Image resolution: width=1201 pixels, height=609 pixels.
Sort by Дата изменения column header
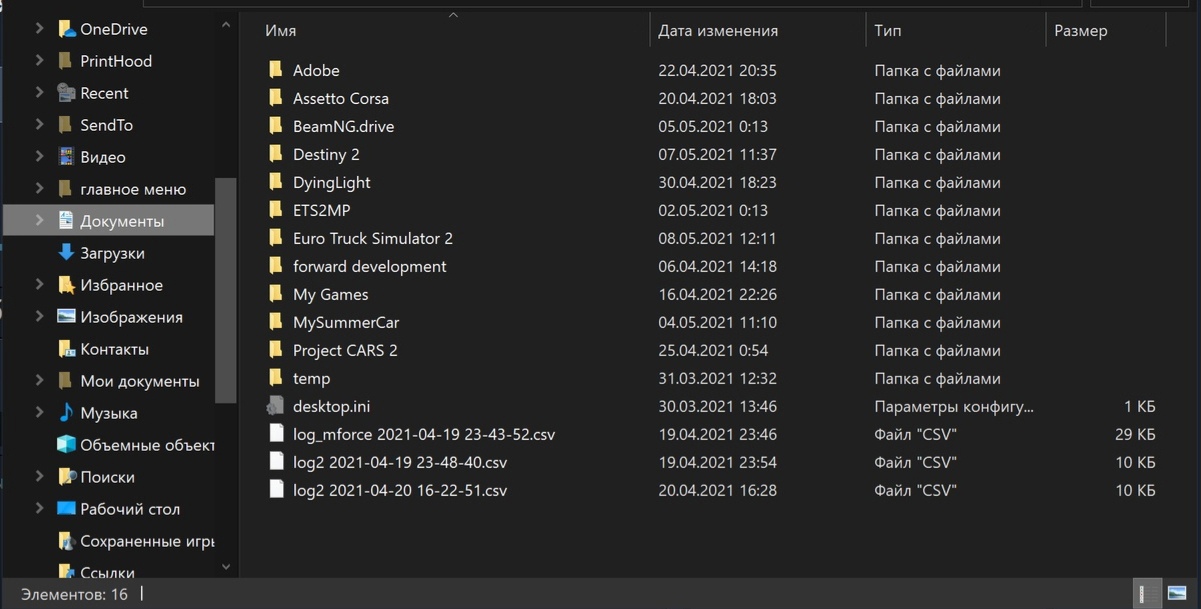718,31
